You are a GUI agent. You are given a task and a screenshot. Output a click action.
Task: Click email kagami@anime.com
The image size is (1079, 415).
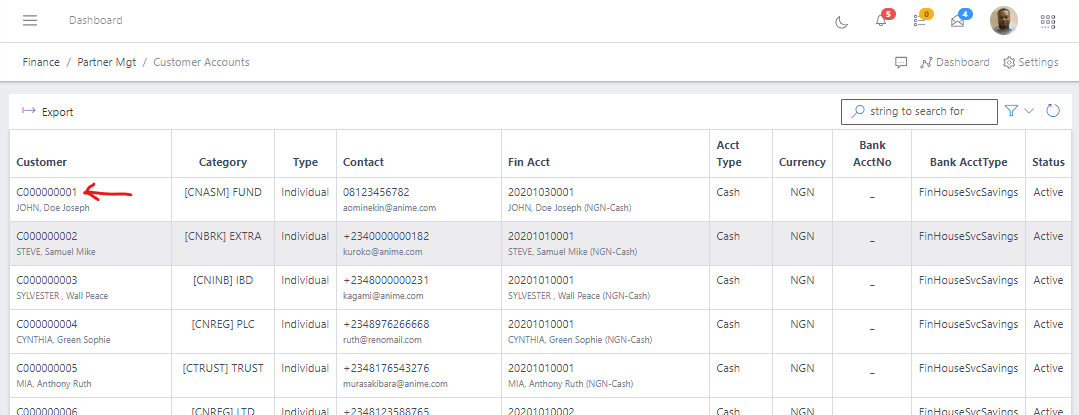click(383, 296)
